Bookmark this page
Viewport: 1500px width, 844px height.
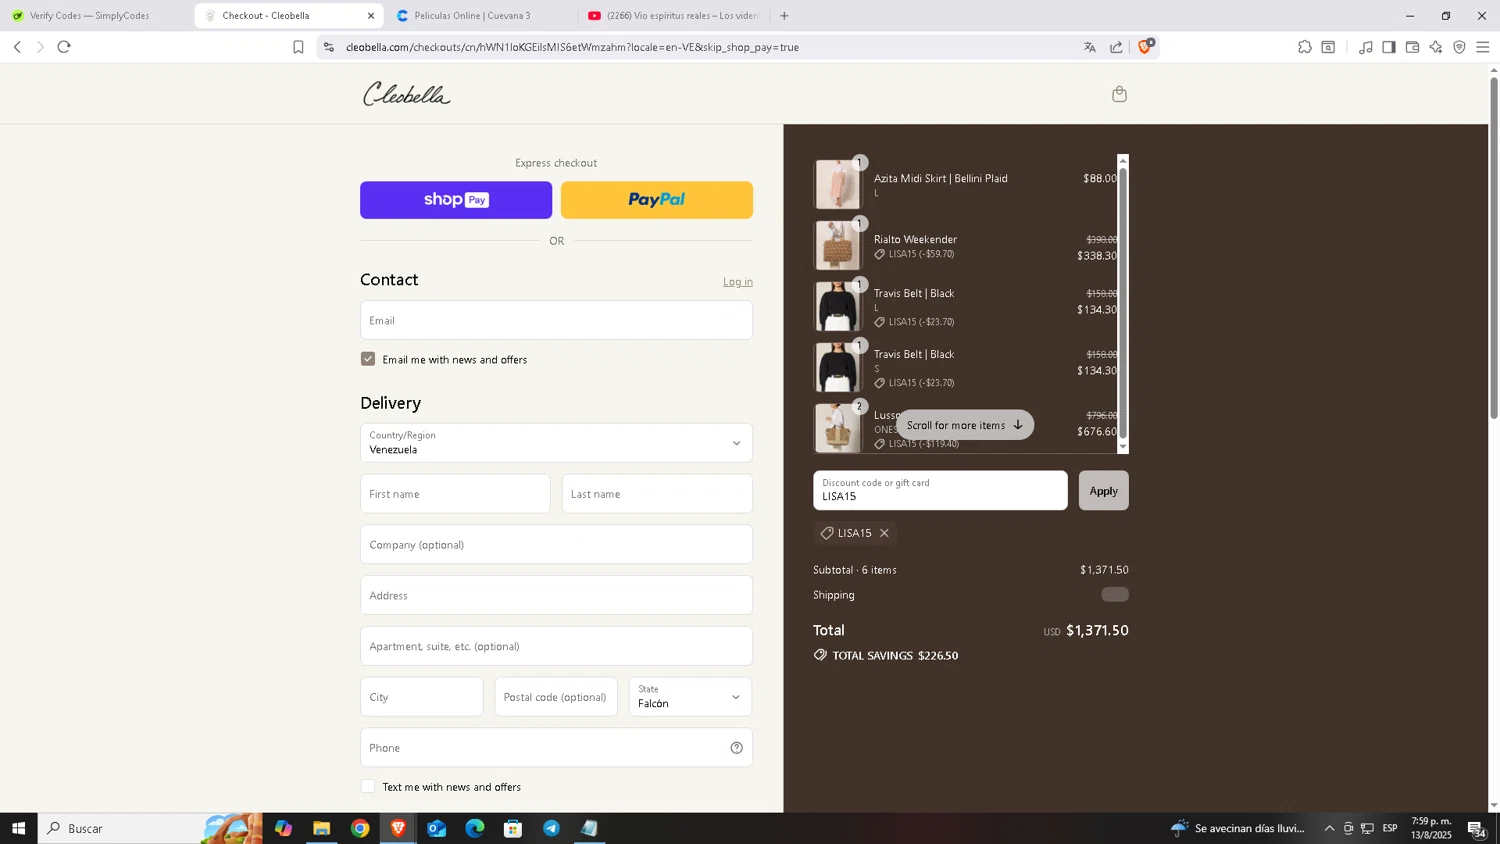click(298, 47)
